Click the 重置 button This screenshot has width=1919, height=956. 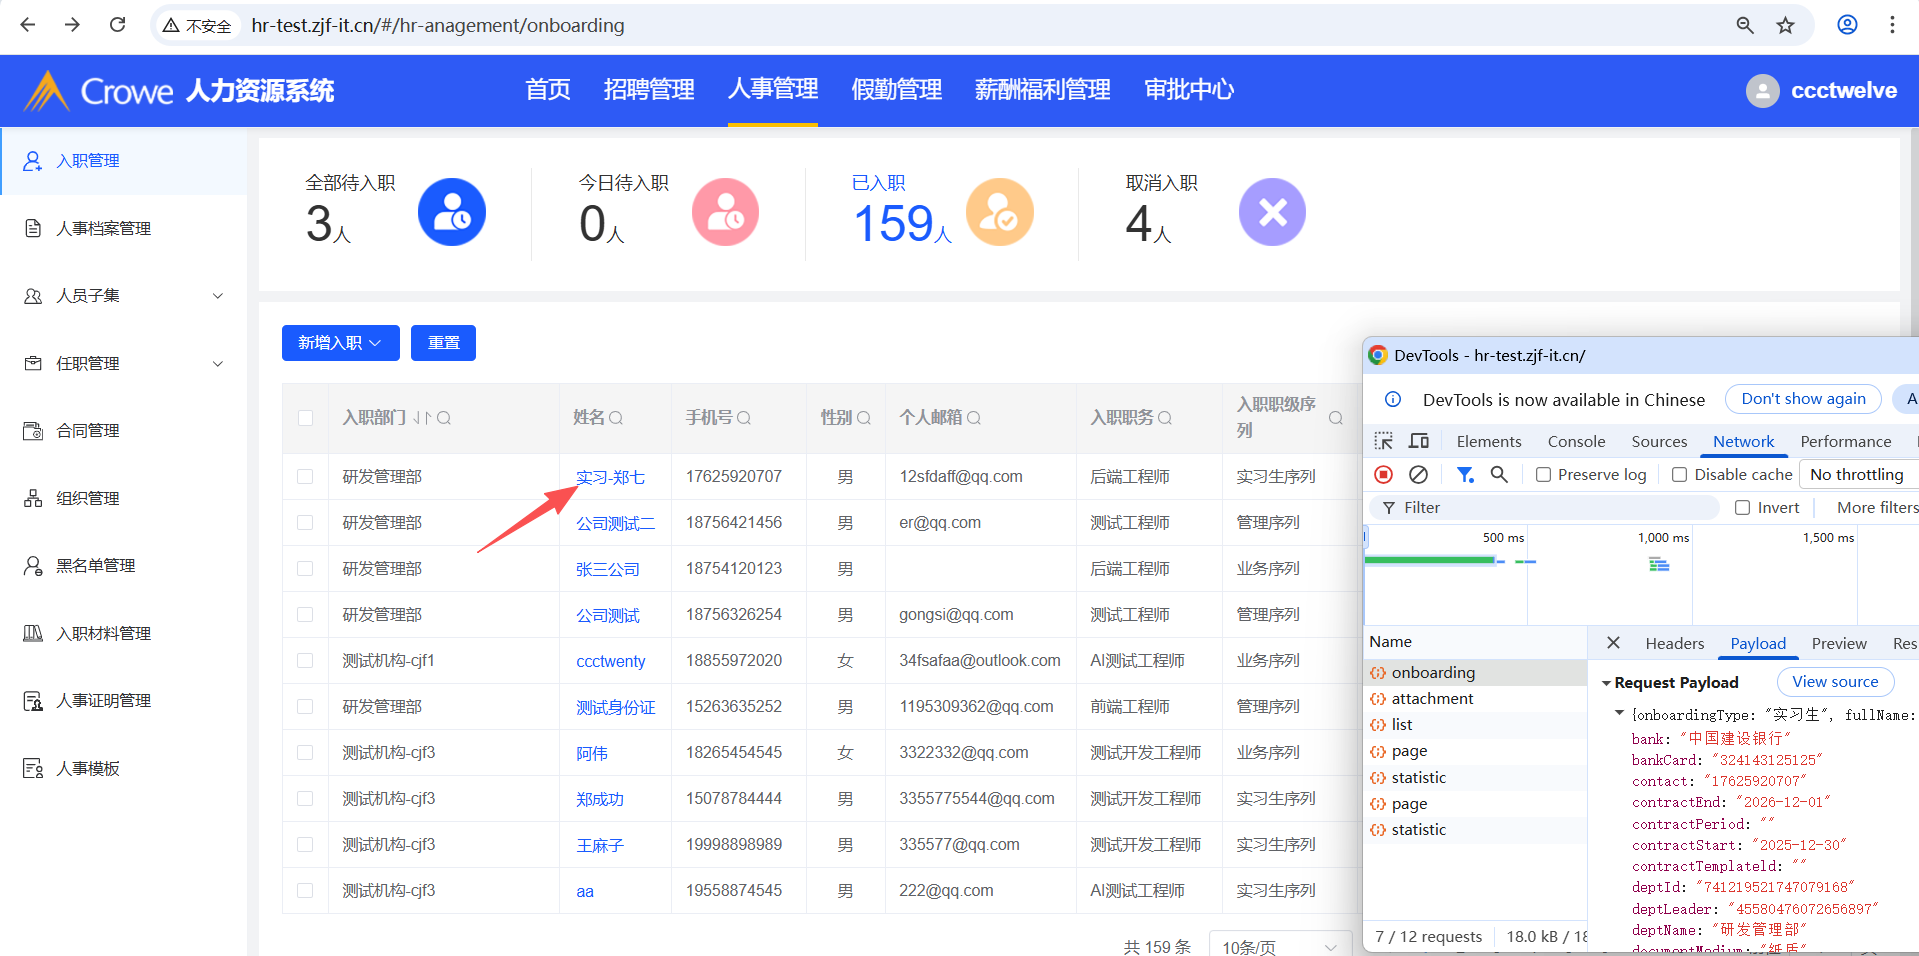tap(444, 343)
